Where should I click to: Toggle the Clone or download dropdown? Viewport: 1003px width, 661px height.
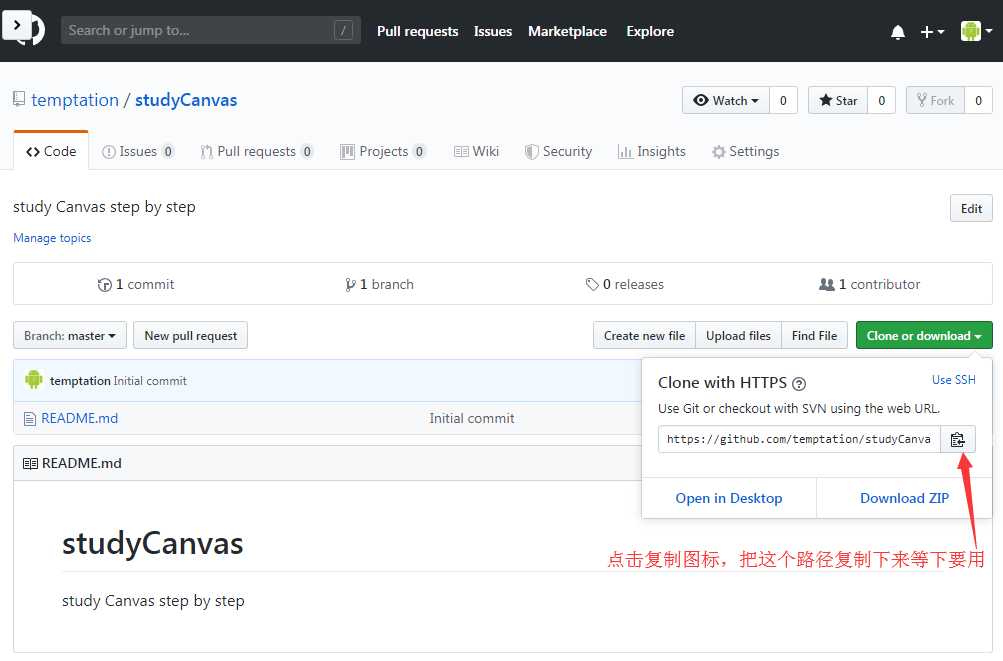(924, 336)
